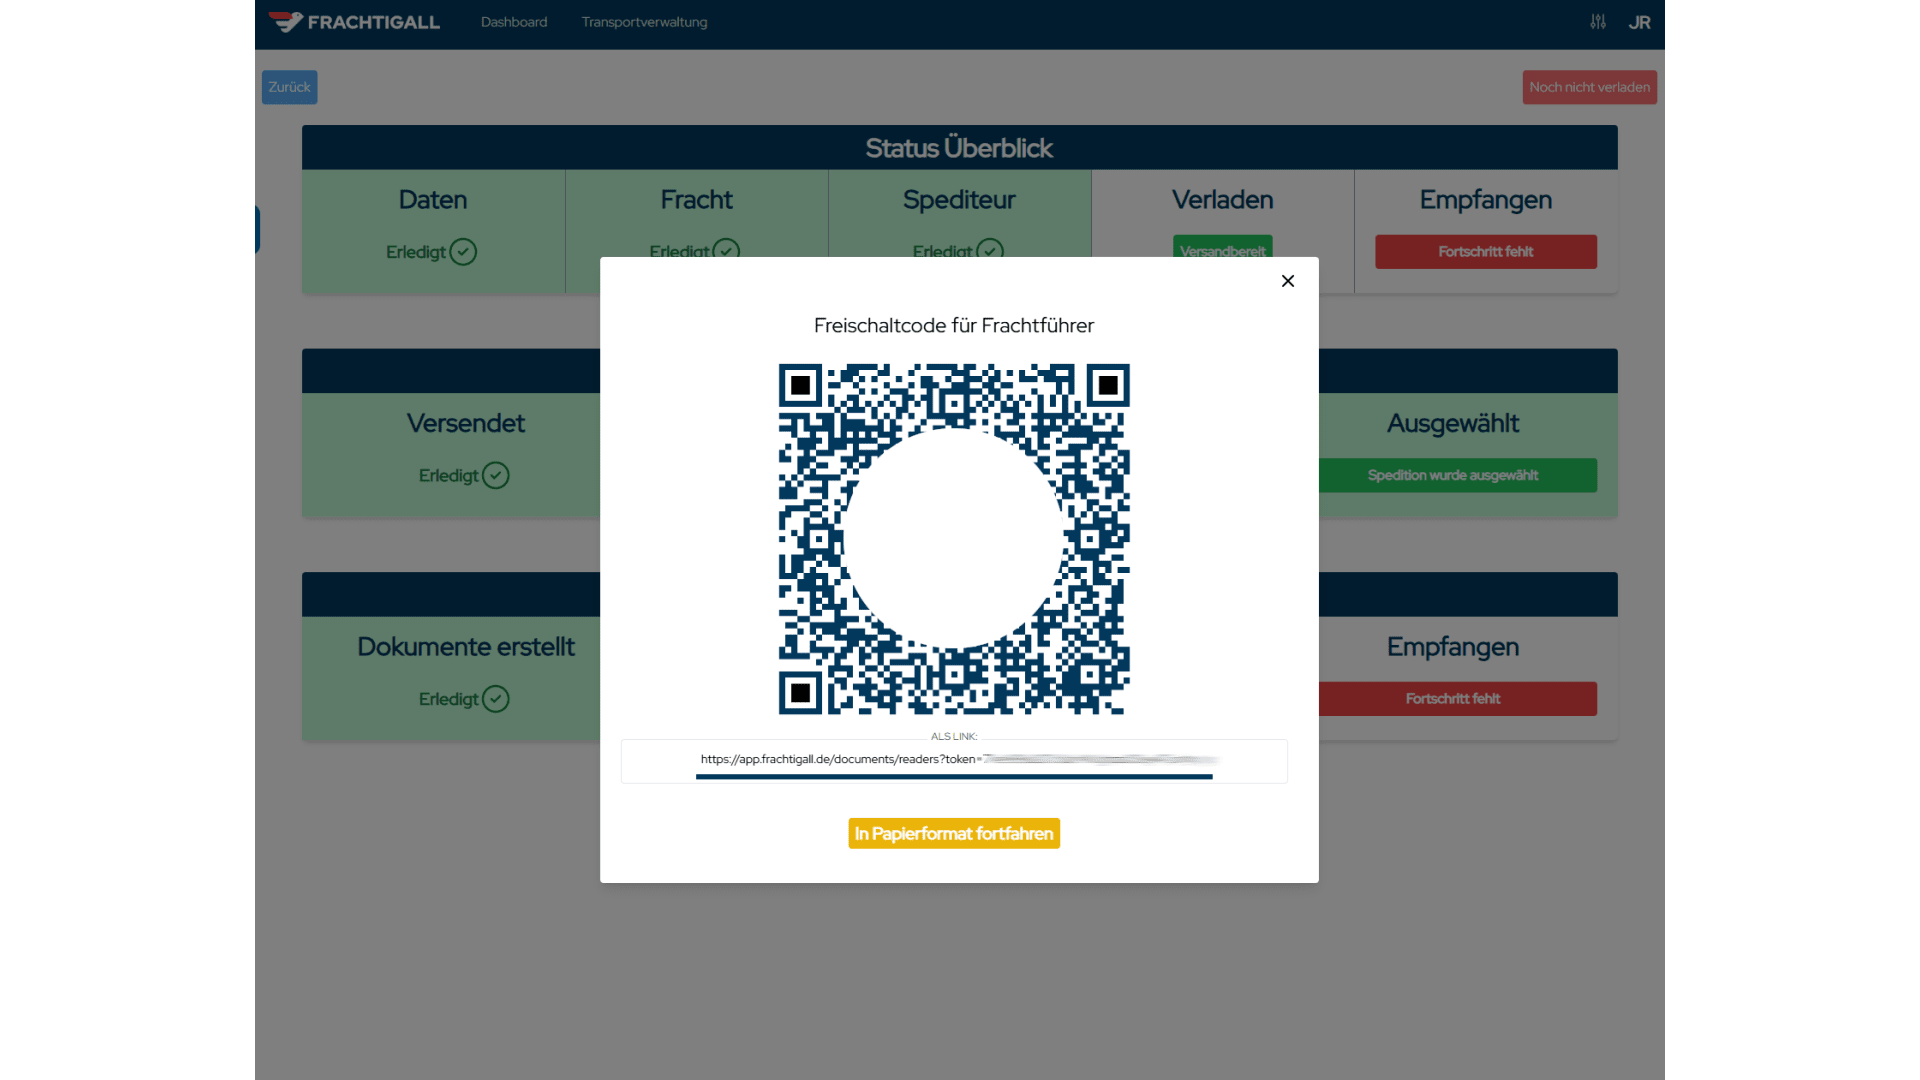Click Fortschritt fehlt under Status Überblick Empfangen
The image size is (1920, 1080).
(1485, 252)
